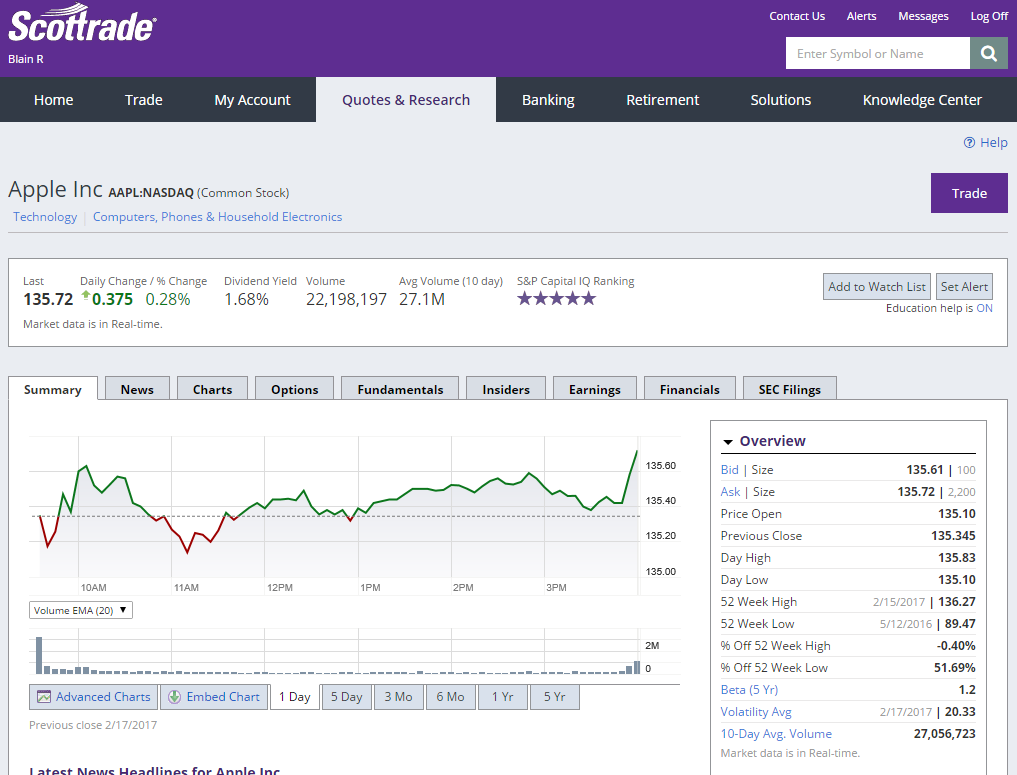The image size is (1017, 775).
Task: Click Bid link in Overview
Action: tap(730, 470)
